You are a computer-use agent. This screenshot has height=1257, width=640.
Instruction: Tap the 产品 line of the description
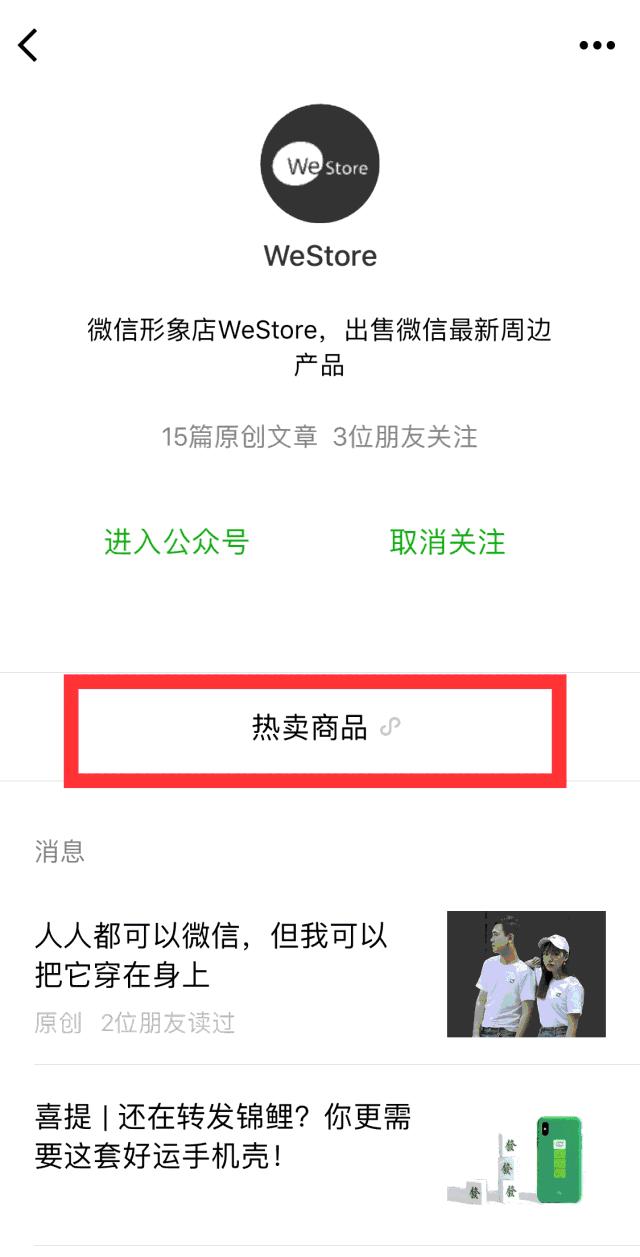tap(320, 365)
